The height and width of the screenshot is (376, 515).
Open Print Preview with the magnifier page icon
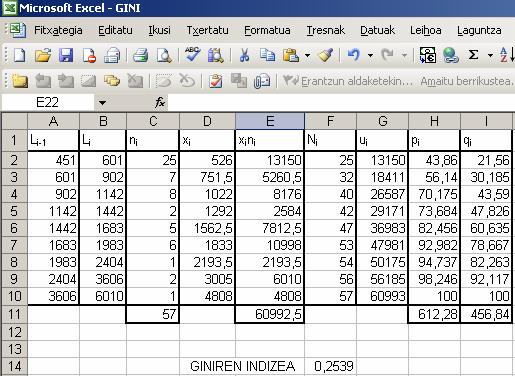click(x=164, y=55)
